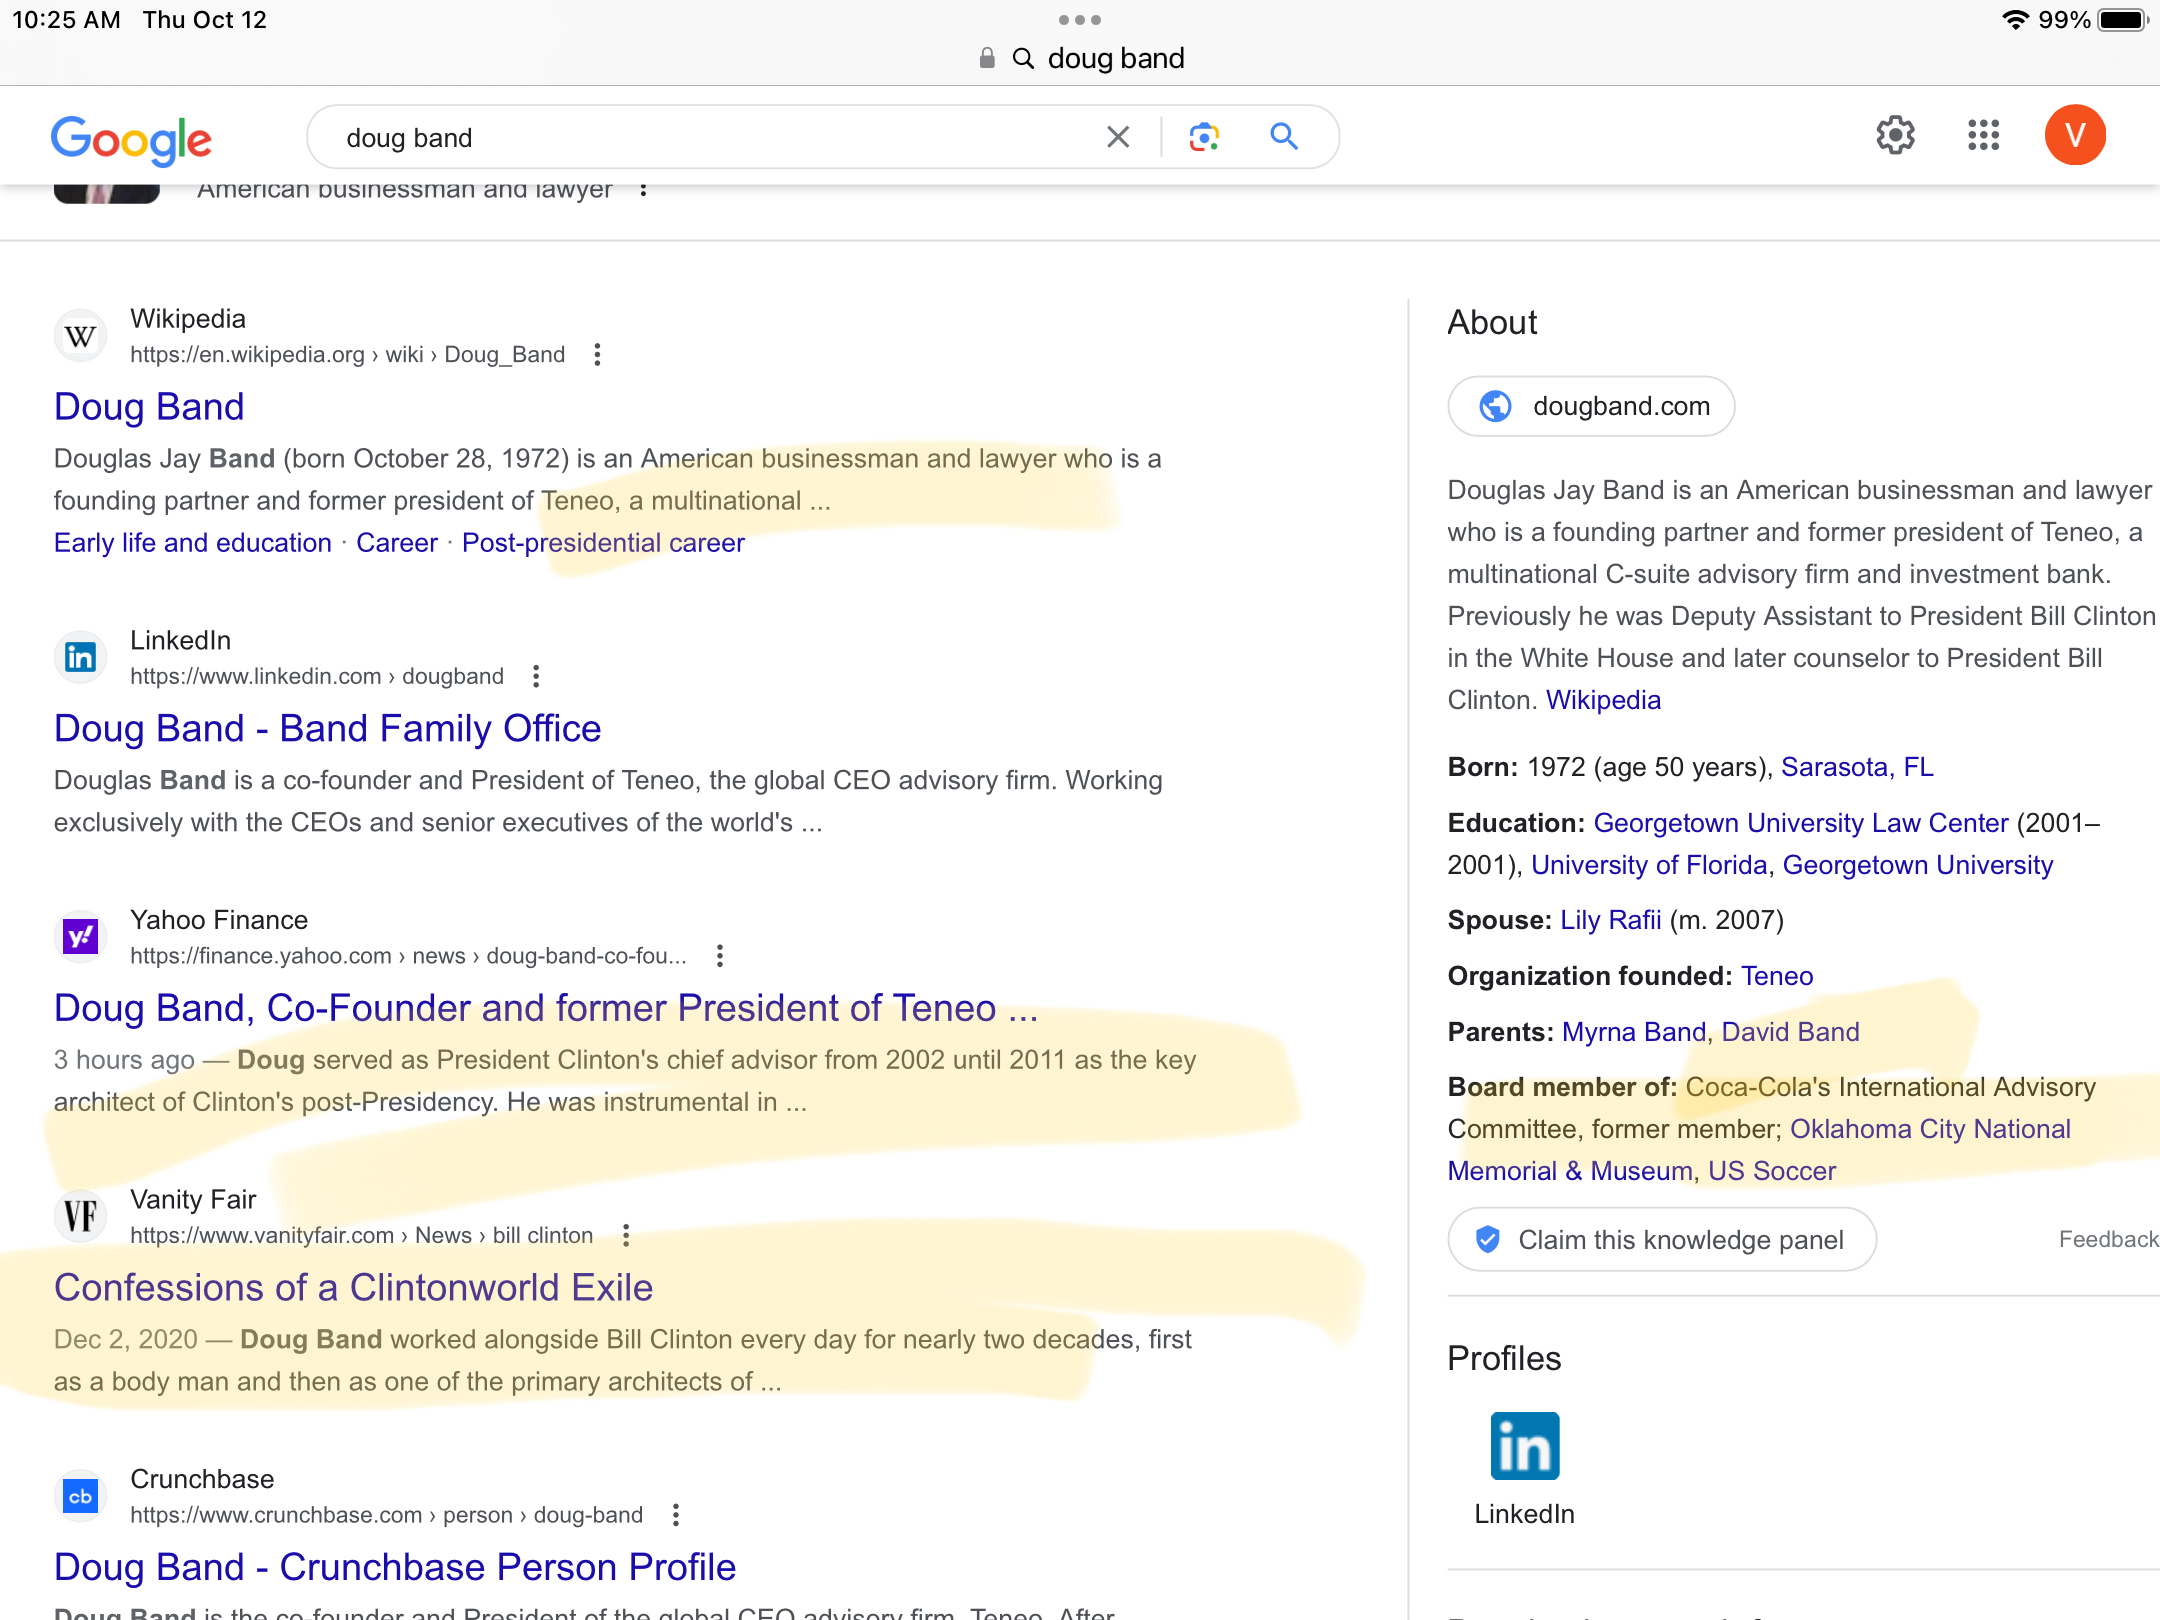
Task: Open Yahoo Finance Teneo co-founder result
Action: pyautogui.click(x=546, y=1008)
